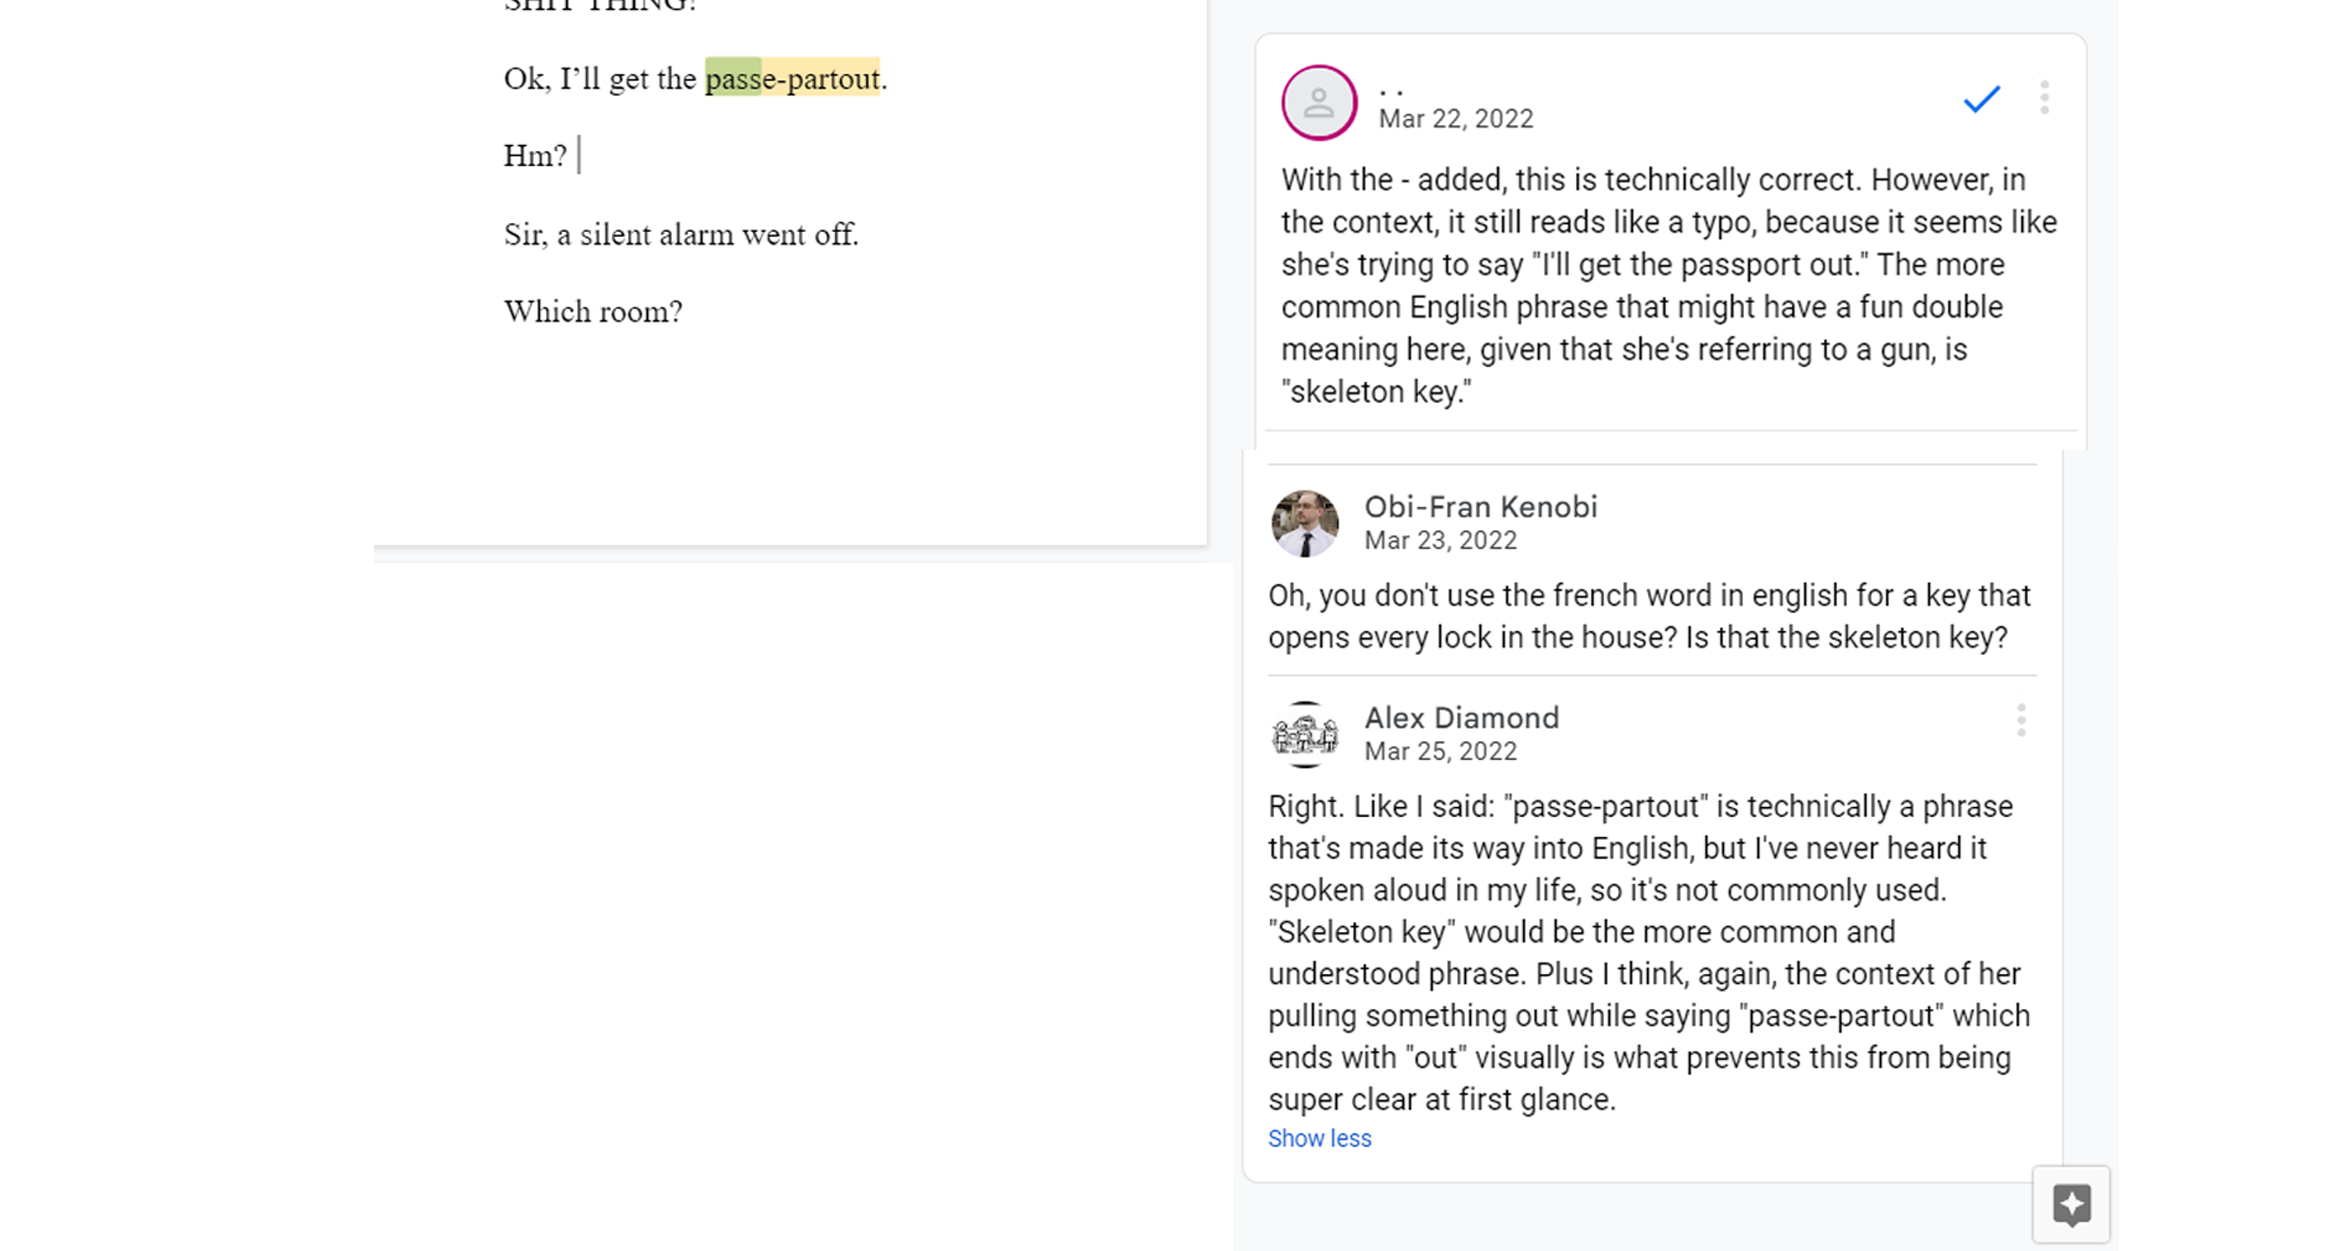Resolve the comment thread with the blue checkmark

(1981, 100)
